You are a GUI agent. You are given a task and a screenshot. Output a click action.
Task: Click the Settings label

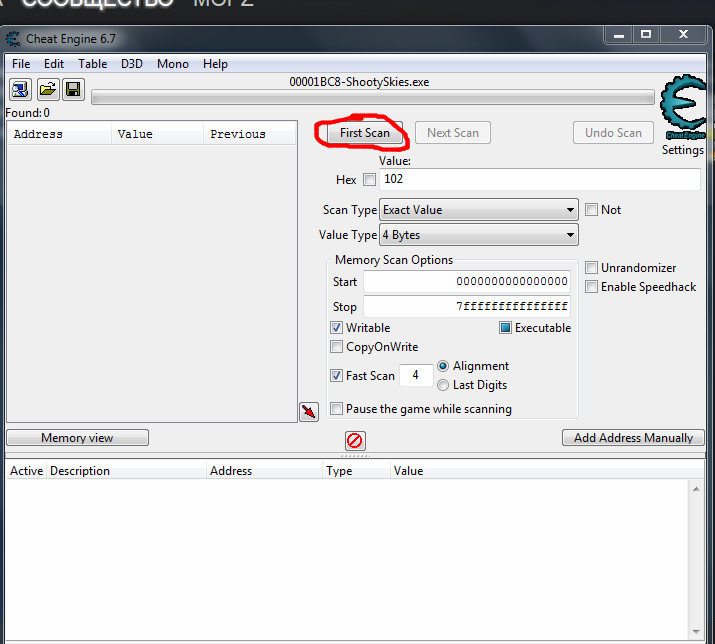point(683,150)
